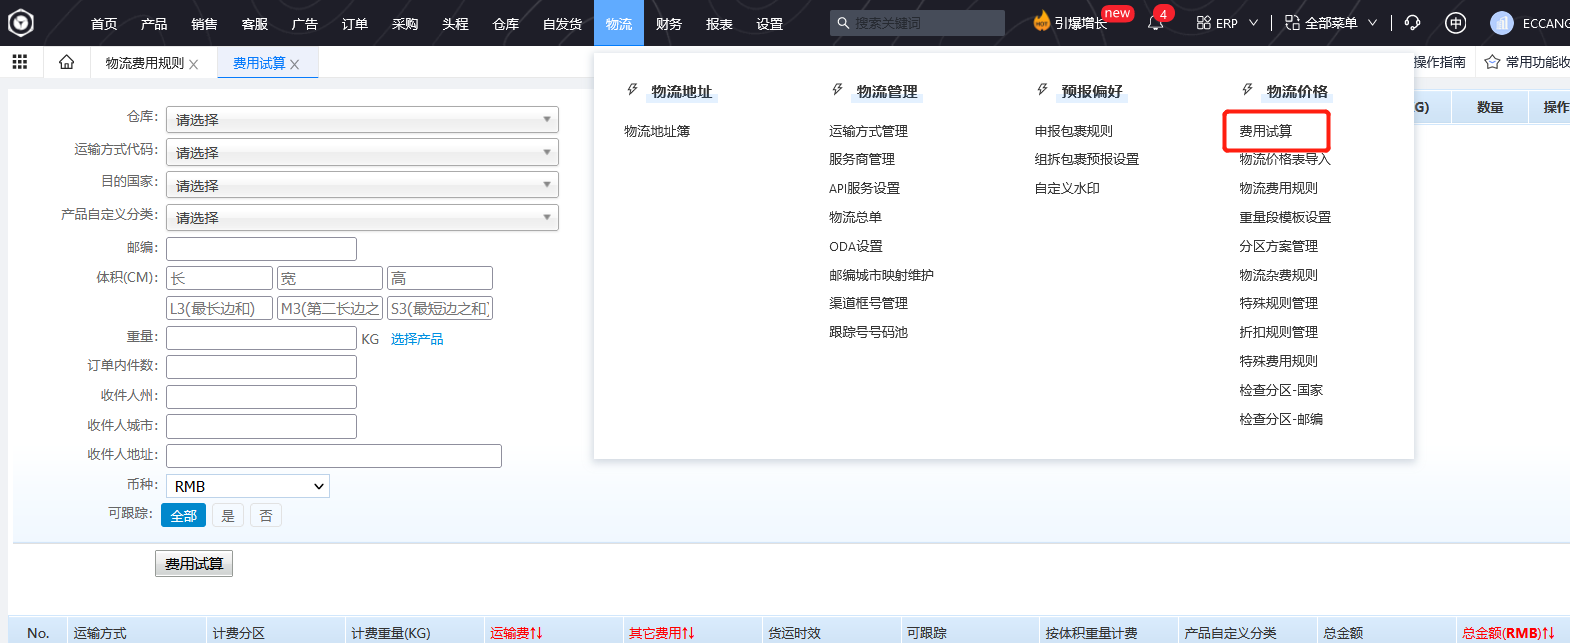Click the ECCANG logo icon
The image size is (1570, 643).
[21, 22]
